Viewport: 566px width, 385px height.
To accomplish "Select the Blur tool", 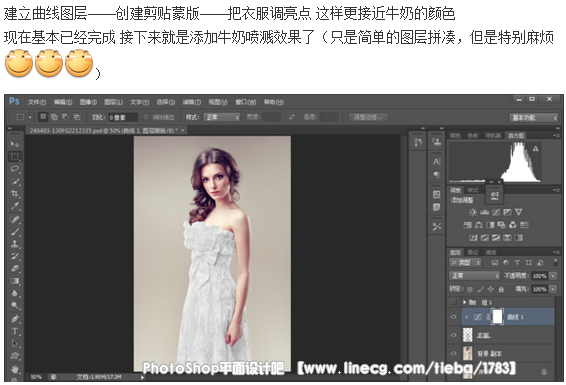I will click(x=14, y=293).
